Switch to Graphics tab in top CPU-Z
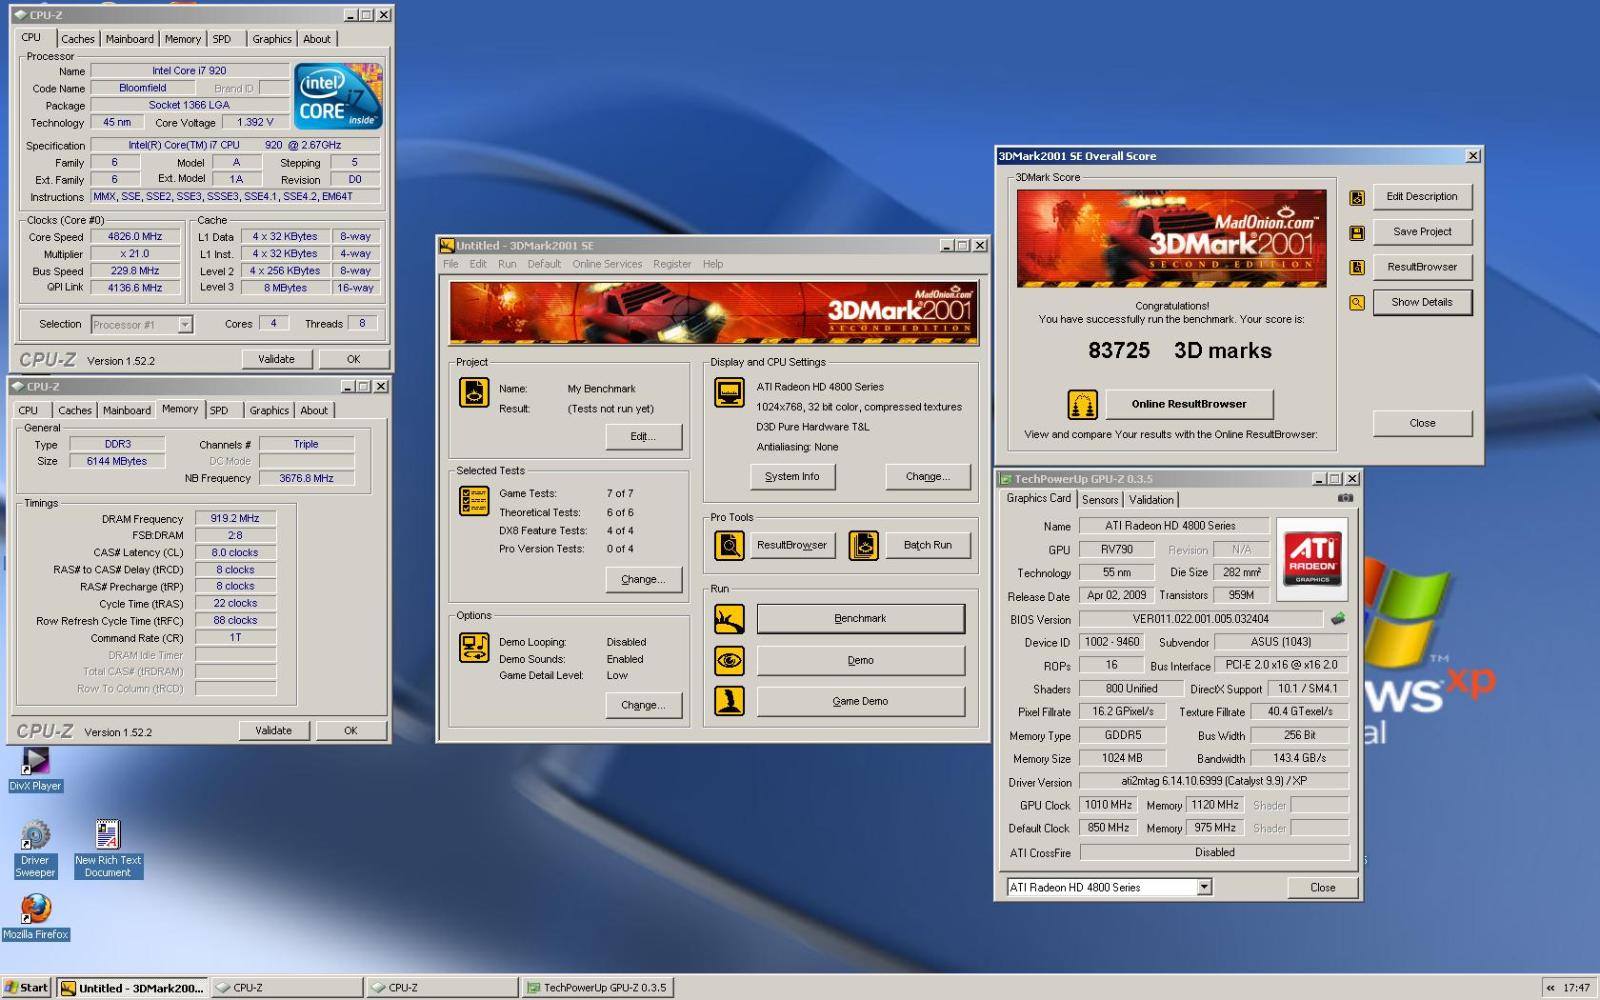The height and width of the screenshot is (1000, 1600). click(x=272, y=39)
